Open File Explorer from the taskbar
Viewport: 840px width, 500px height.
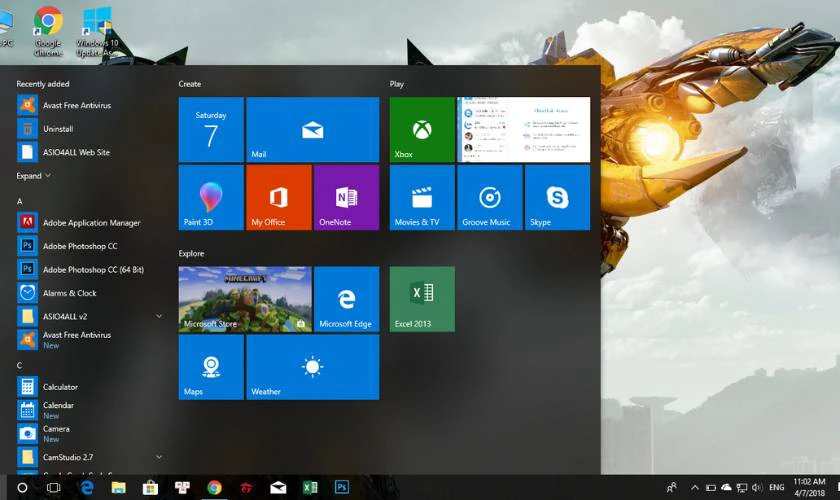118,488
